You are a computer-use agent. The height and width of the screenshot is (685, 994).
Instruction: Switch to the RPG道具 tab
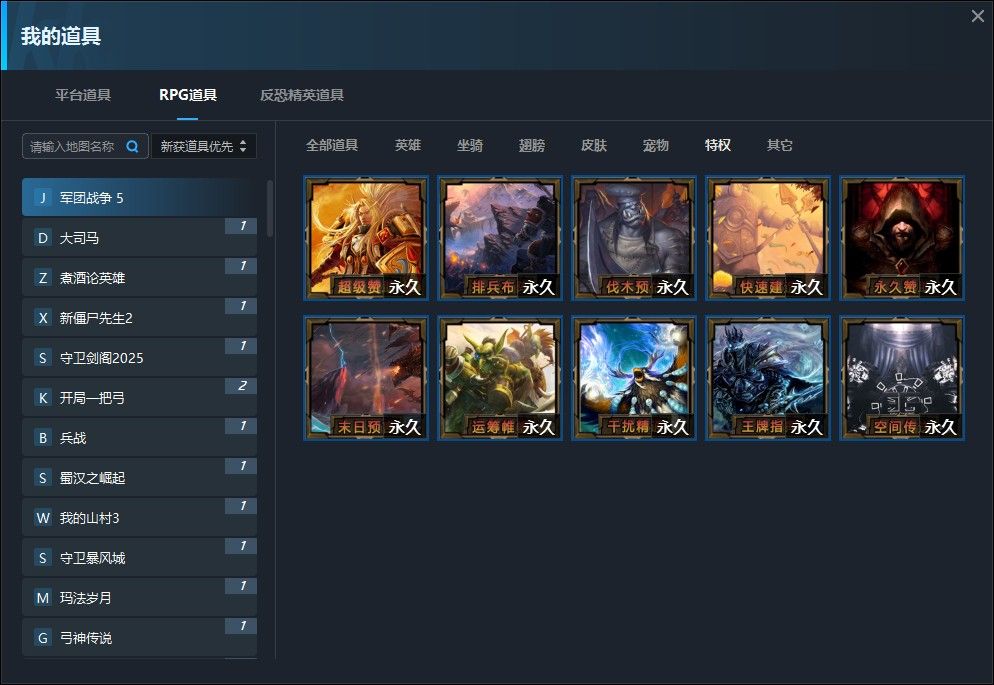pos(188,95)
